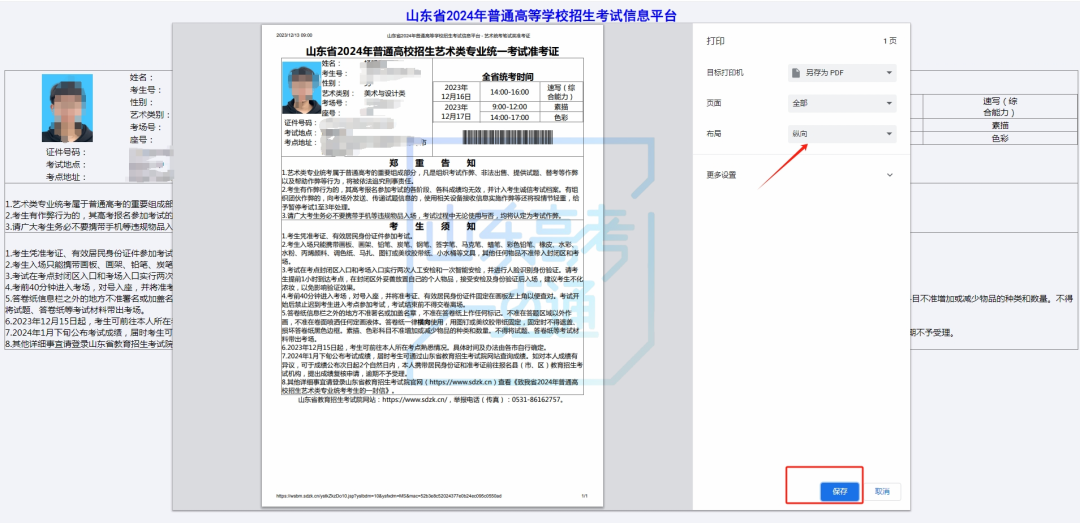Click the 更多设置 label text
Screen dimensions: 1080x523
click(721, 175)
